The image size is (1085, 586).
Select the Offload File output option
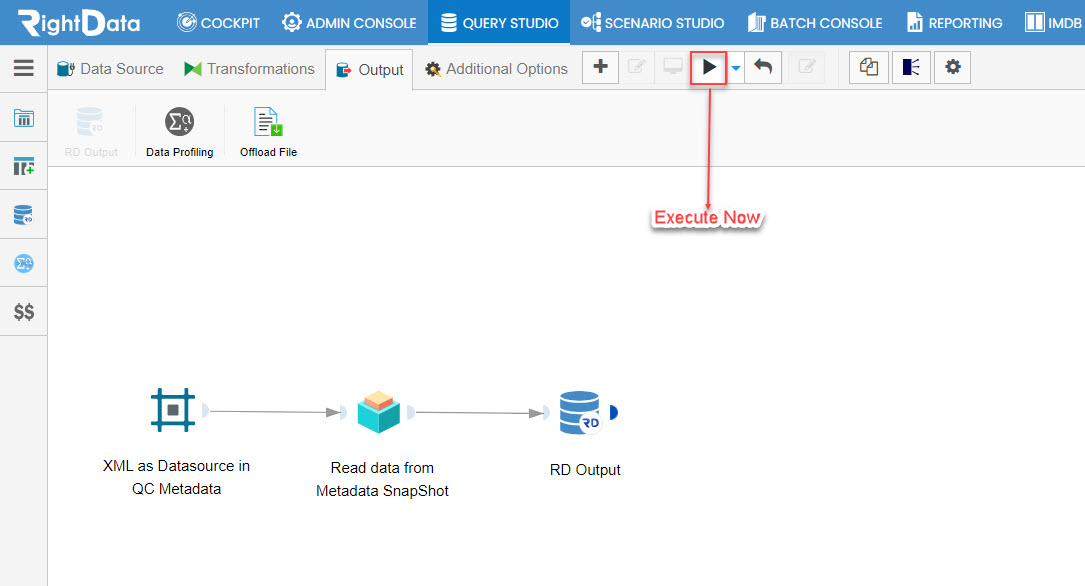pos(268,132)
